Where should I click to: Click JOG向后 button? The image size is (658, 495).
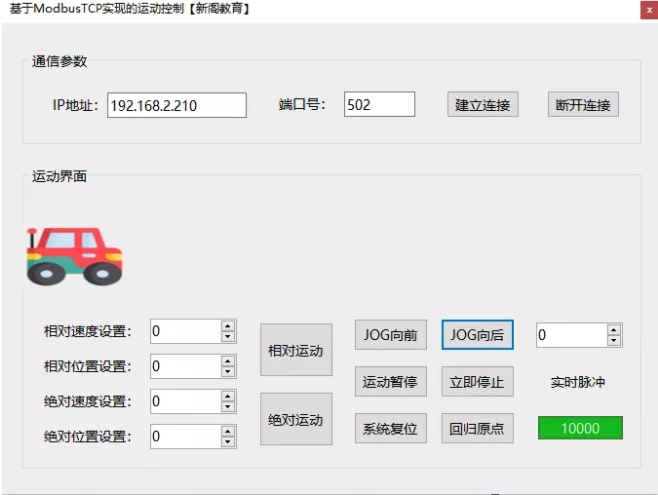tap(477, 335)
